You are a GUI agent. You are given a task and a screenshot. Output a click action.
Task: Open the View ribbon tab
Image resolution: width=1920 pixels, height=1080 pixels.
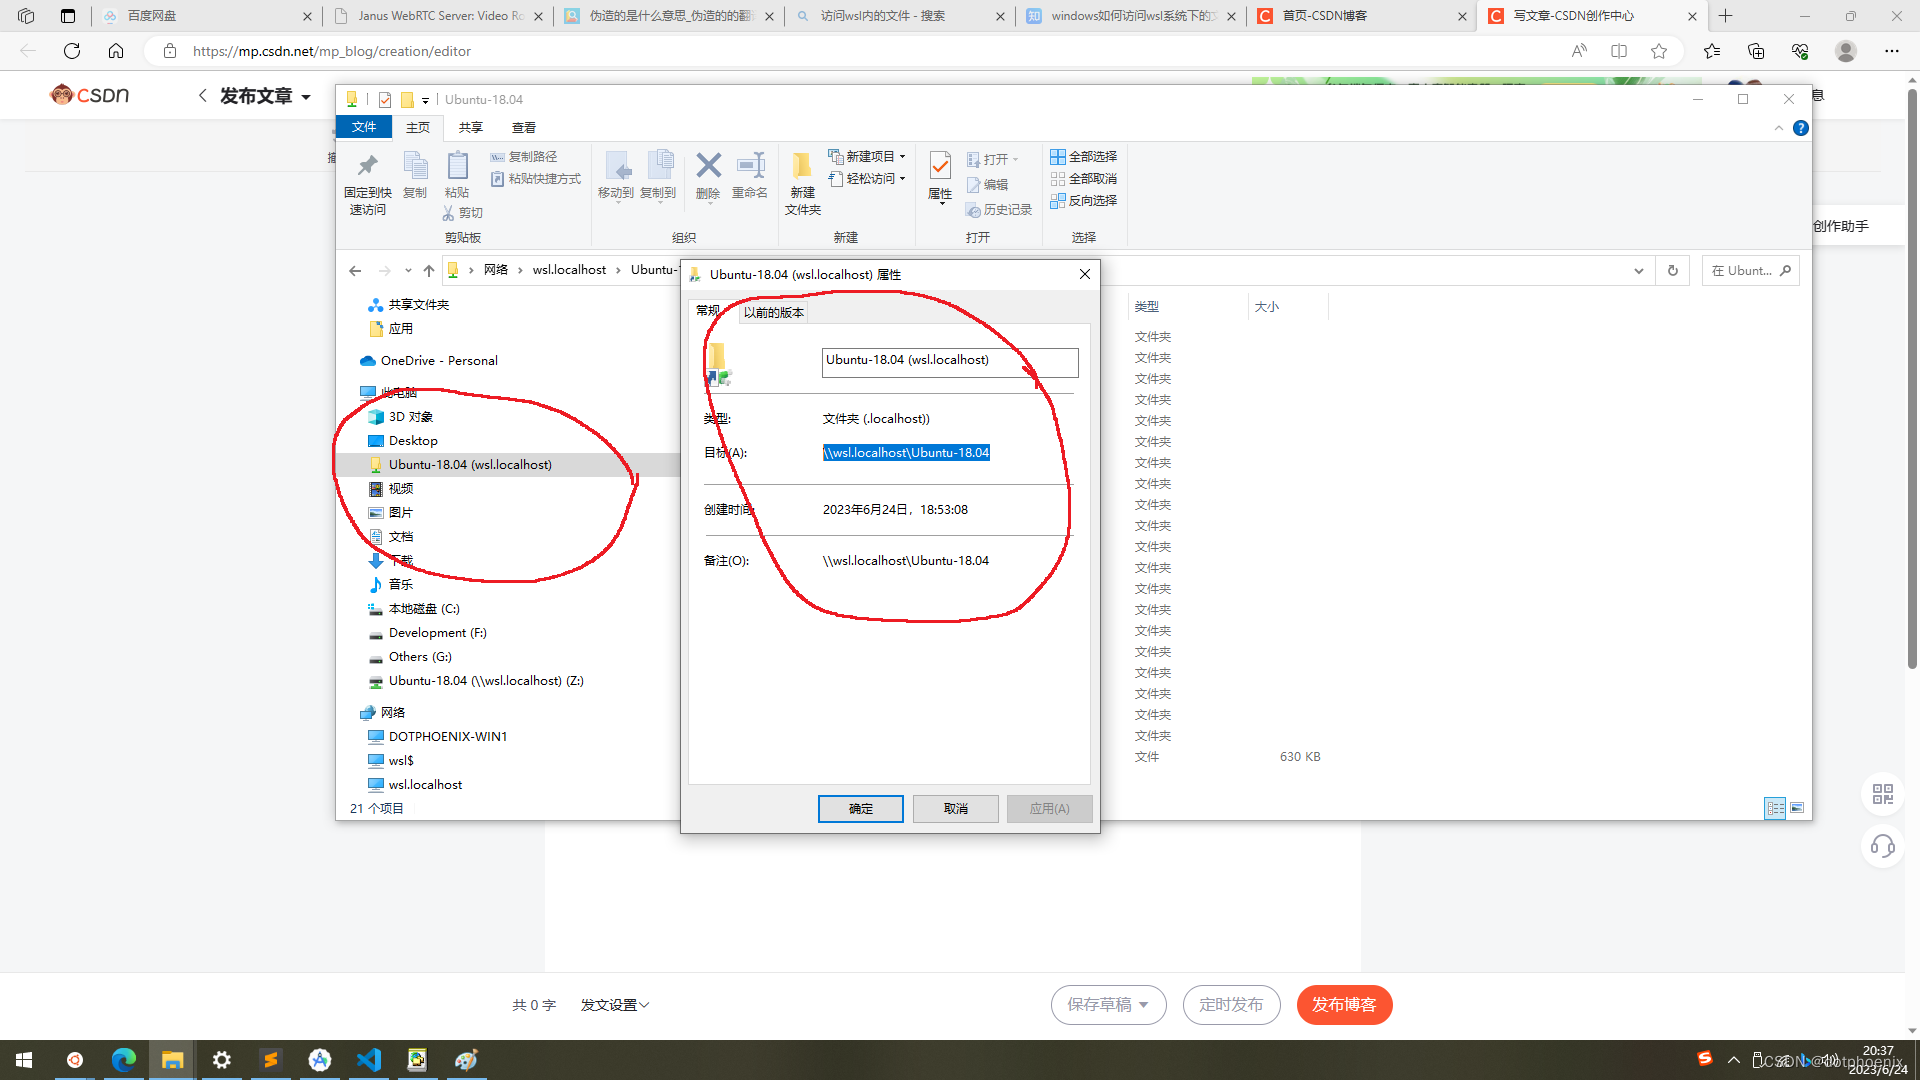tap(523, 127)
